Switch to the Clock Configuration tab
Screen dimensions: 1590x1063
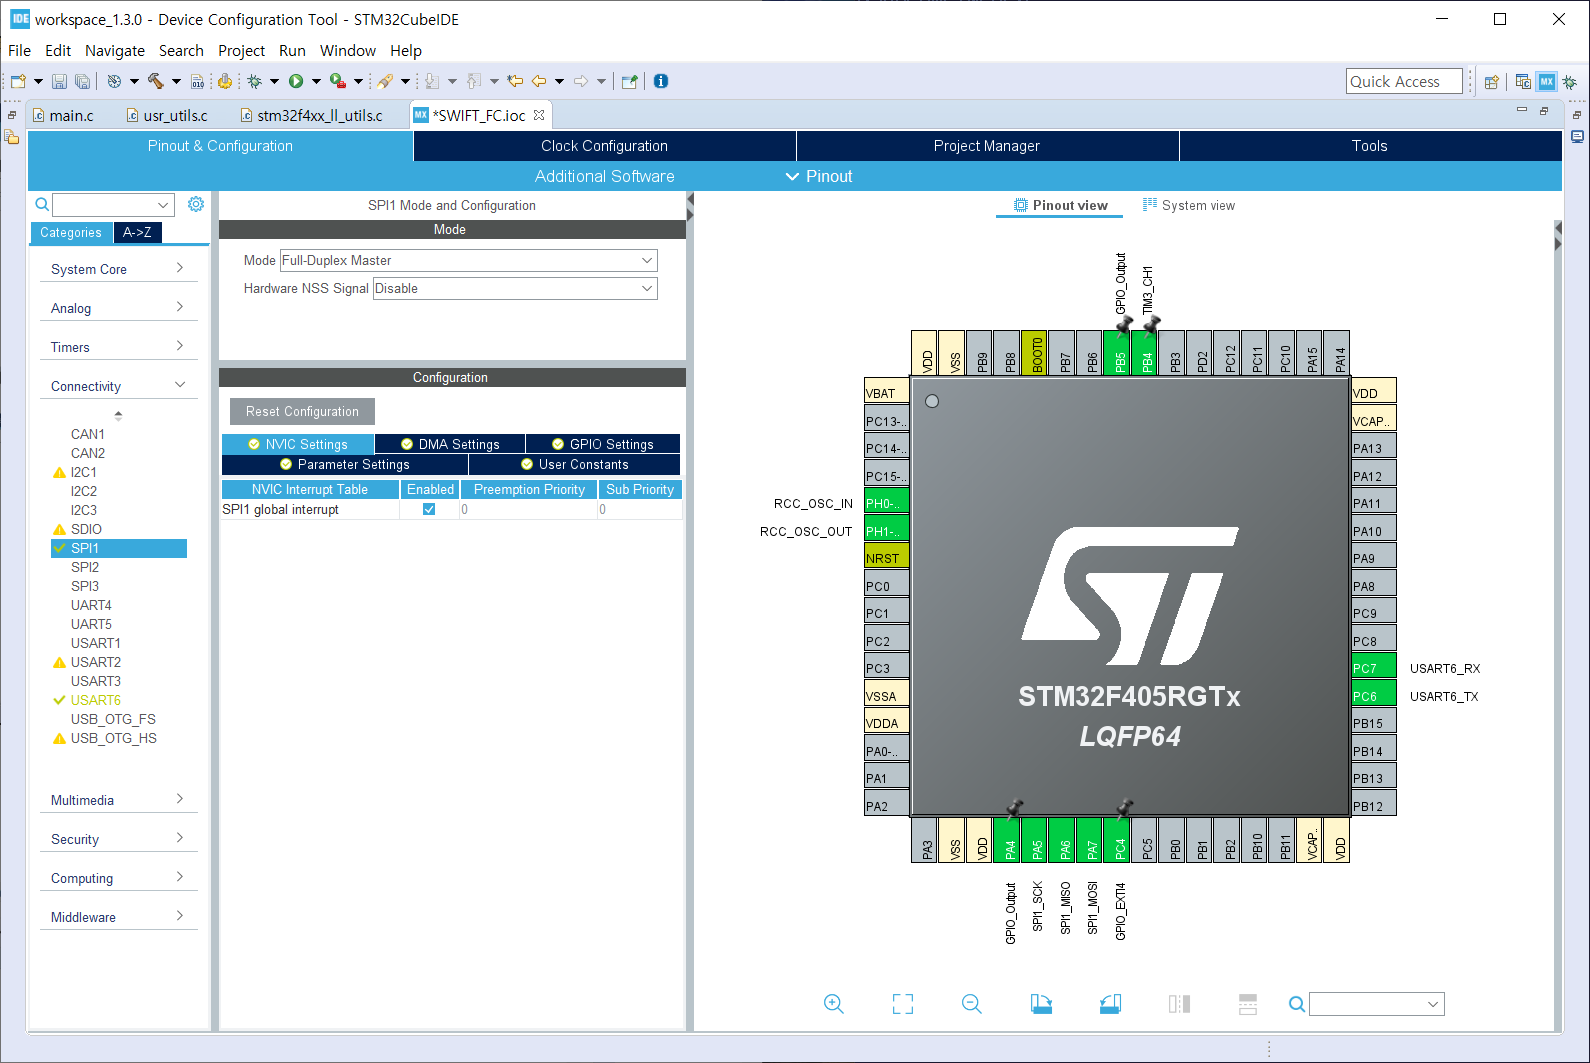coord(604,146)
